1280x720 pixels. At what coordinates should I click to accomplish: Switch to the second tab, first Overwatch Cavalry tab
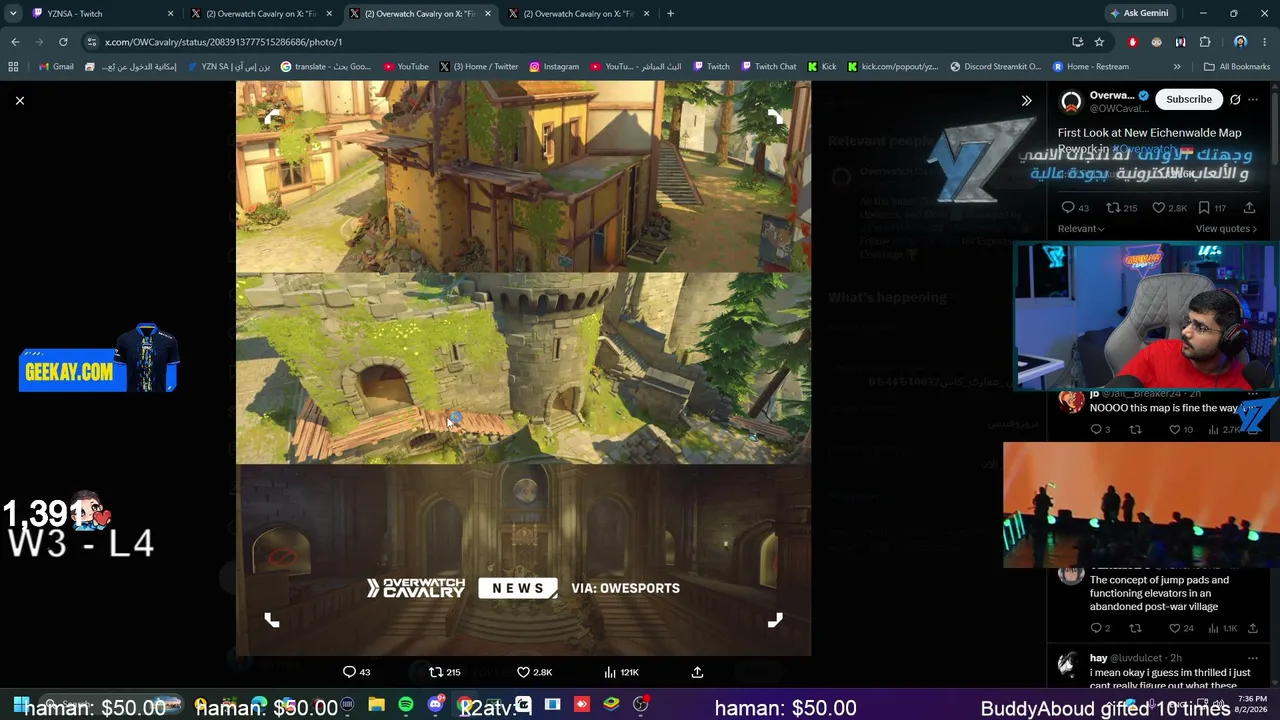tap(261, 14)
